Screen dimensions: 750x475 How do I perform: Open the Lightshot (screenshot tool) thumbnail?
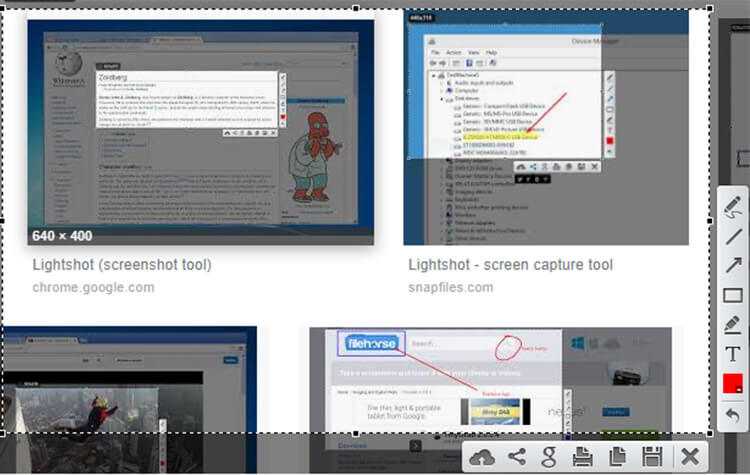coord(201,133)
